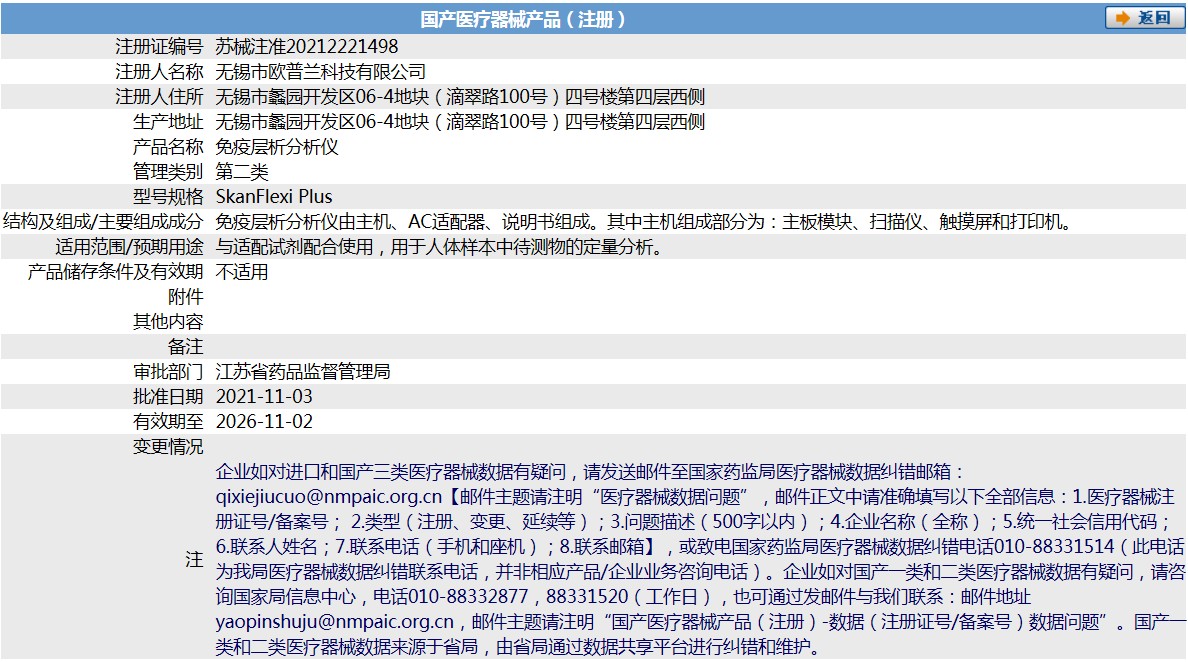Click the 型号规格 label
The width and height of the screenshot is (1188, 662).
pyautogui.click(x=168, y=197)
